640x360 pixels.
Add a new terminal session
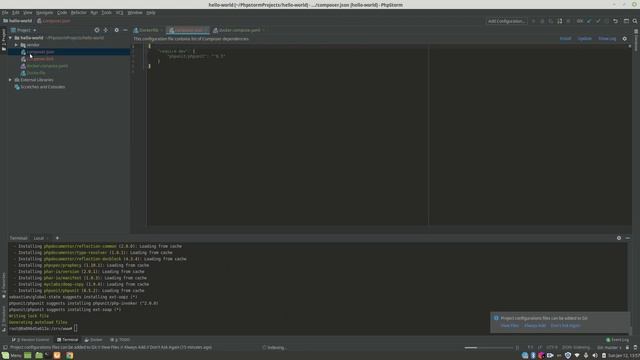57,238
